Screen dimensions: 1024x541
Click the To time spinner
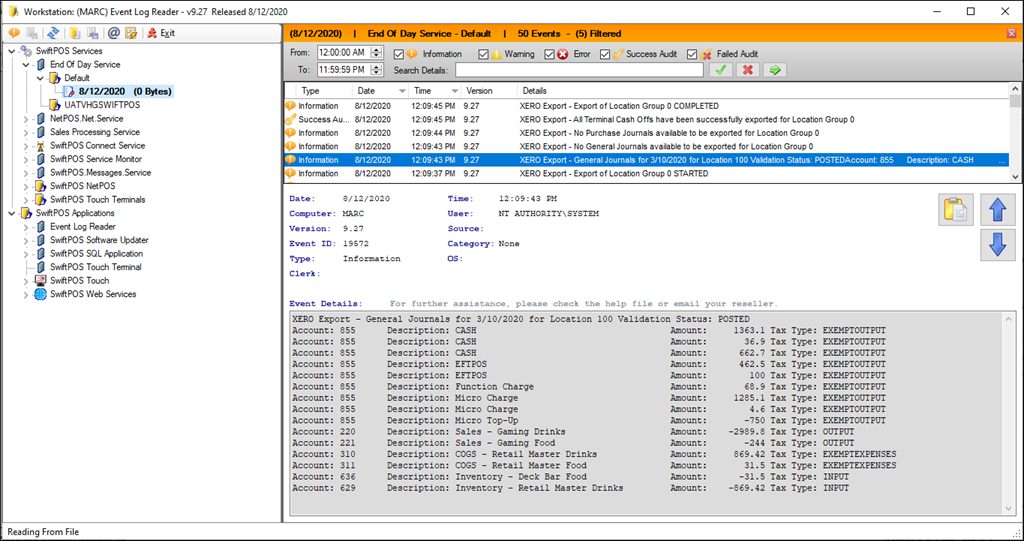tap(377, 69)
